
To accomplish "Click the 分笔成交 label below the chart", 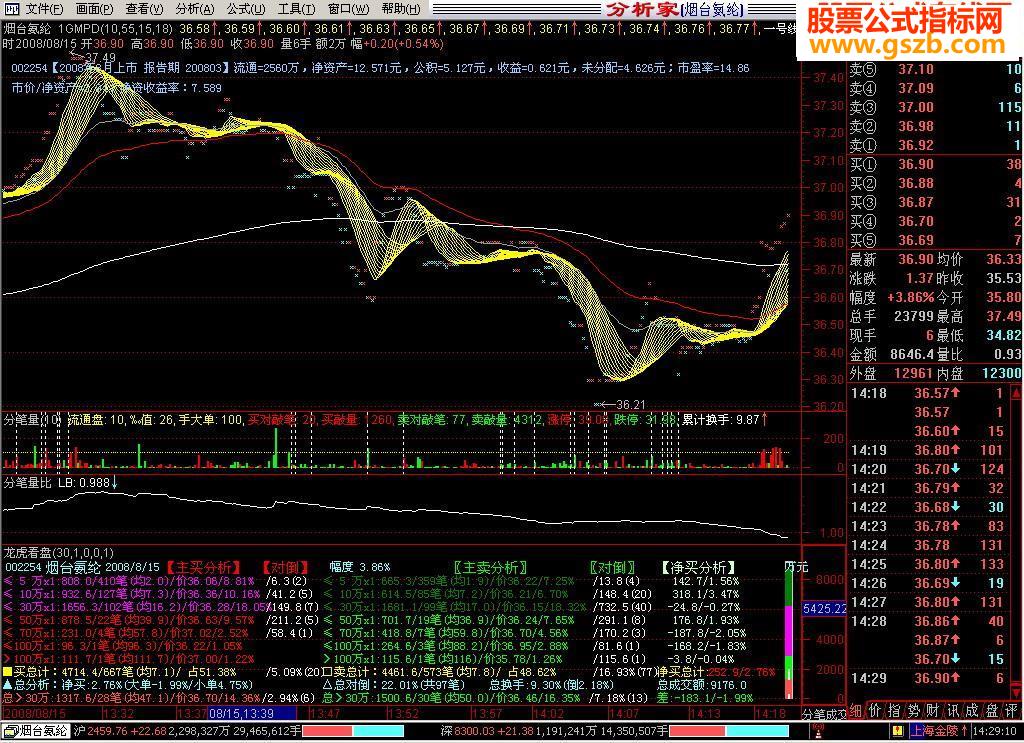I will (824, 714).
